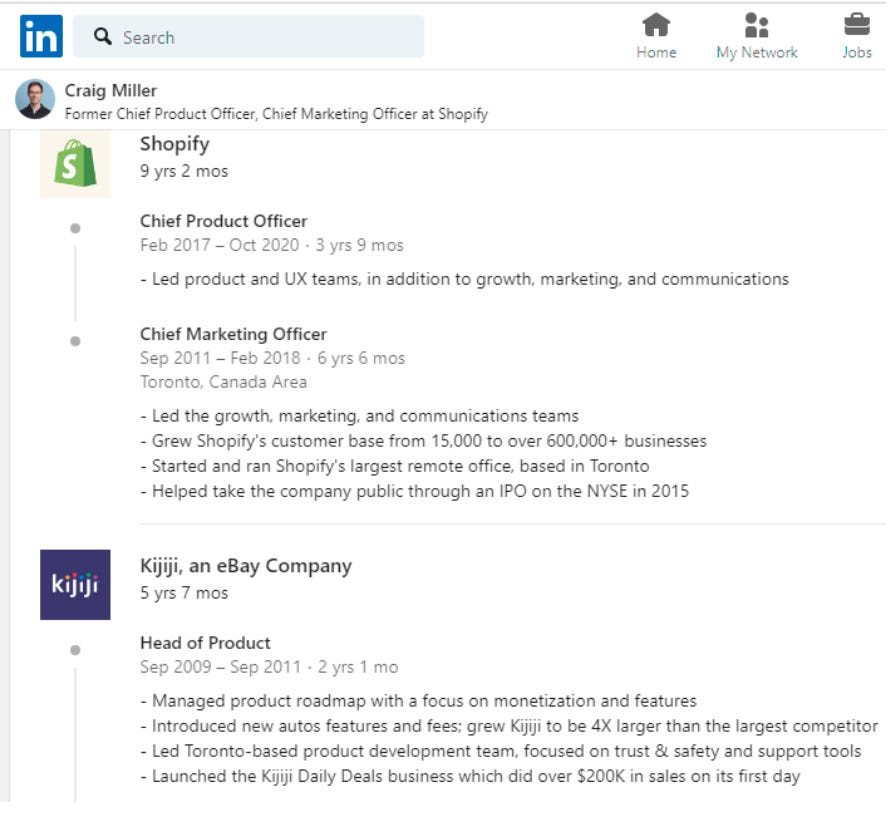The width and height of the screenshot is (893, 840).
Task: Click Toronto, Canada Area location
Action: pos(223,382)
